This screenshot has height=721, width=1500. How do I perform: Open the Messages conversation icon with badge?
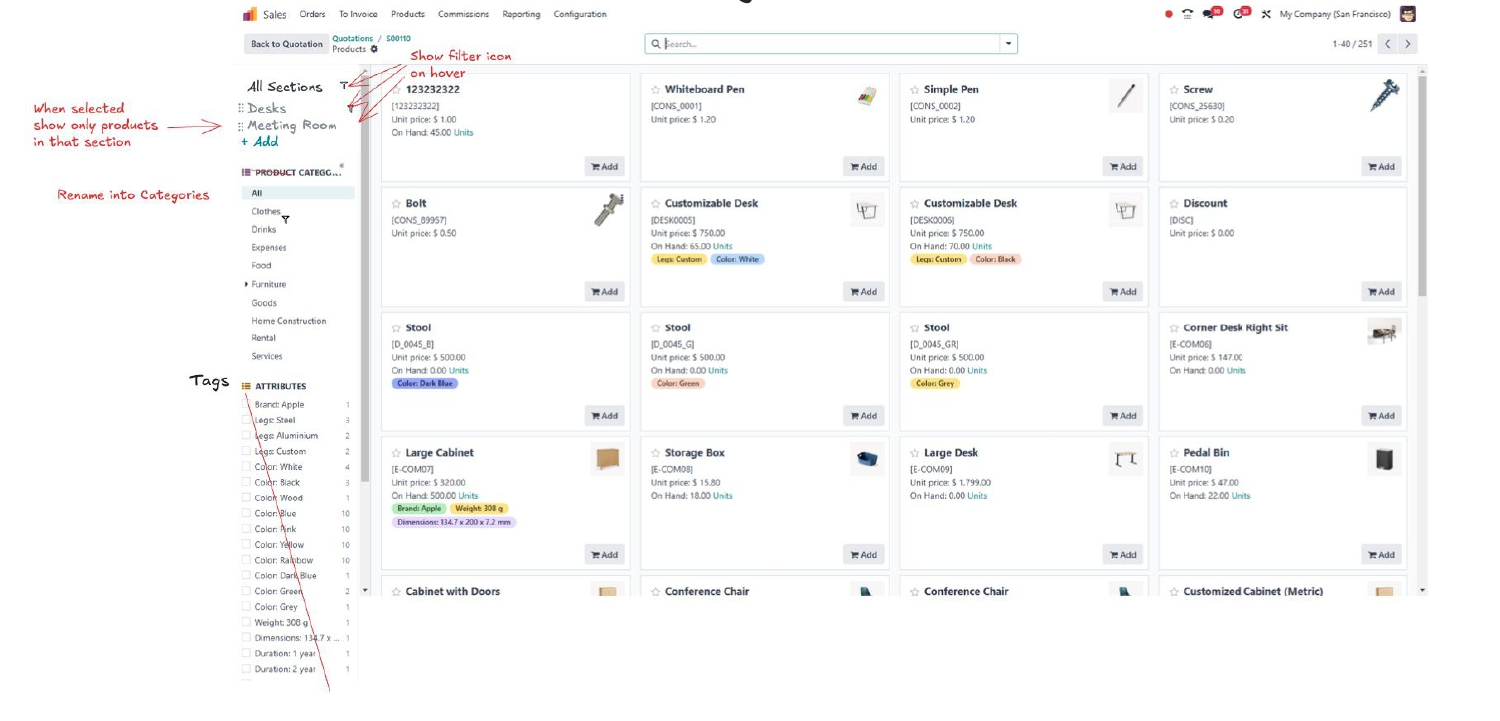click(x=1207, y=14)
